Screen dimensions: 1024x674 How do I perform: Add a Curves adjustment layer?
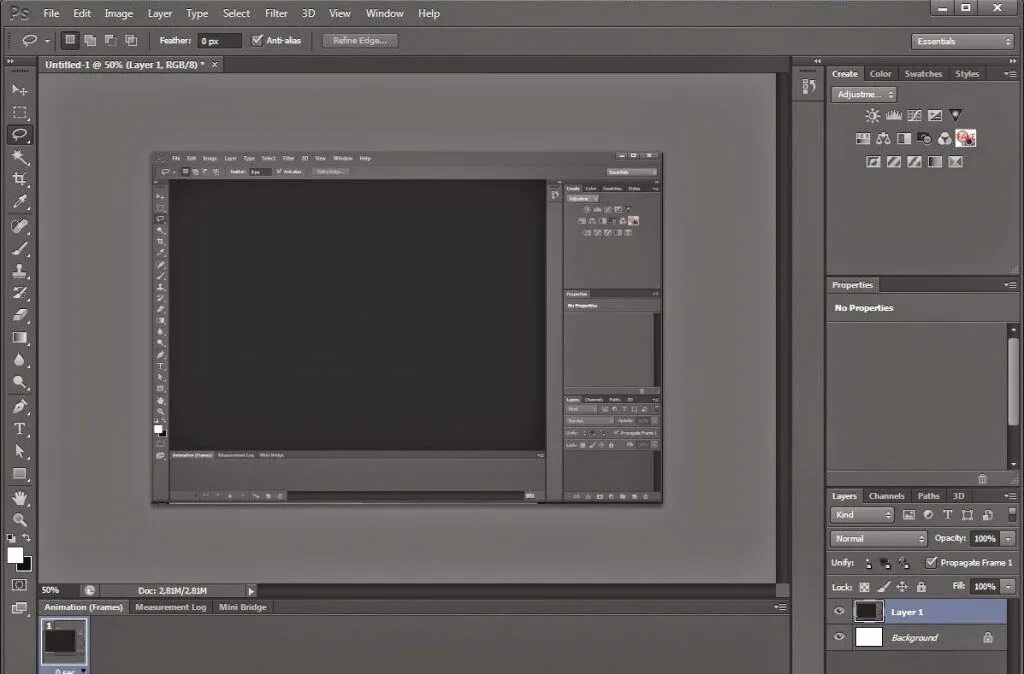[x=914, y=115]
